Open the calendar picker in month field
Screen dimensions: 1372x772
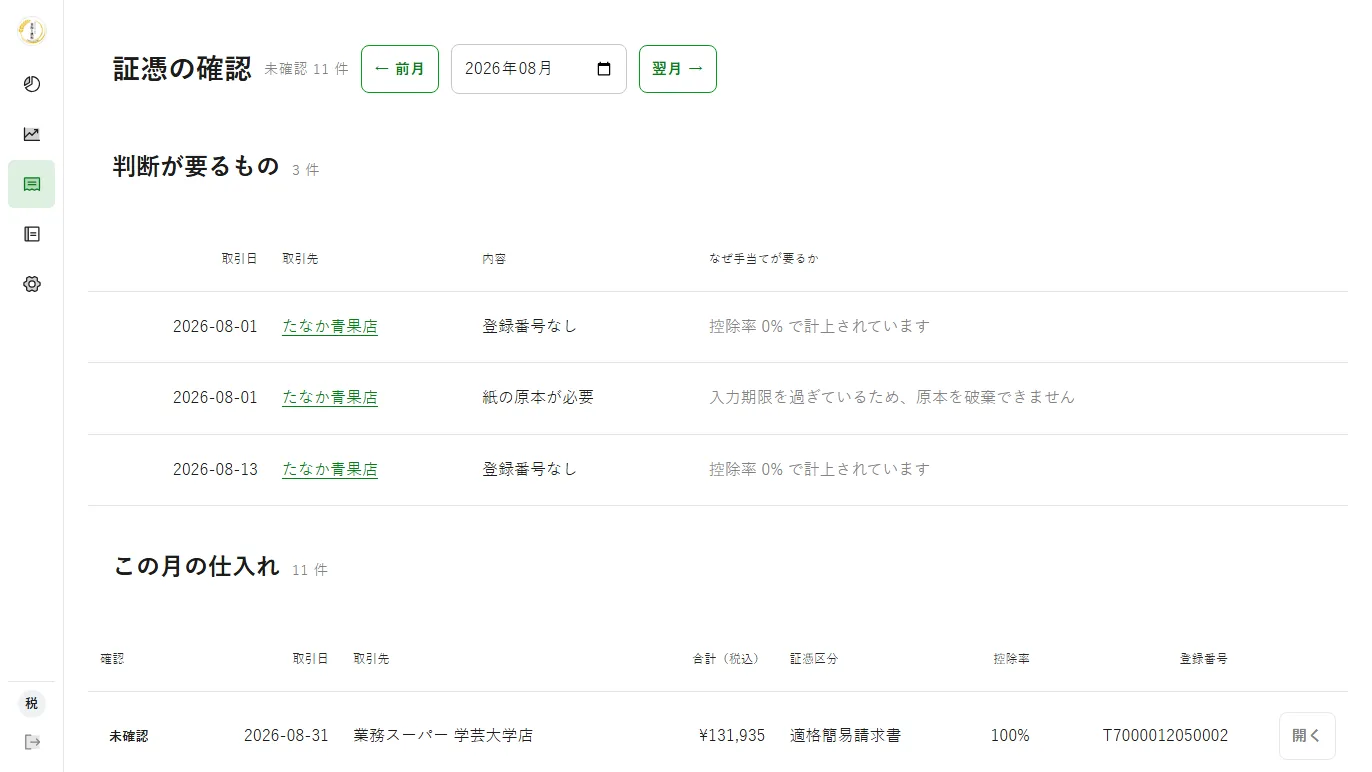(603, 69)
